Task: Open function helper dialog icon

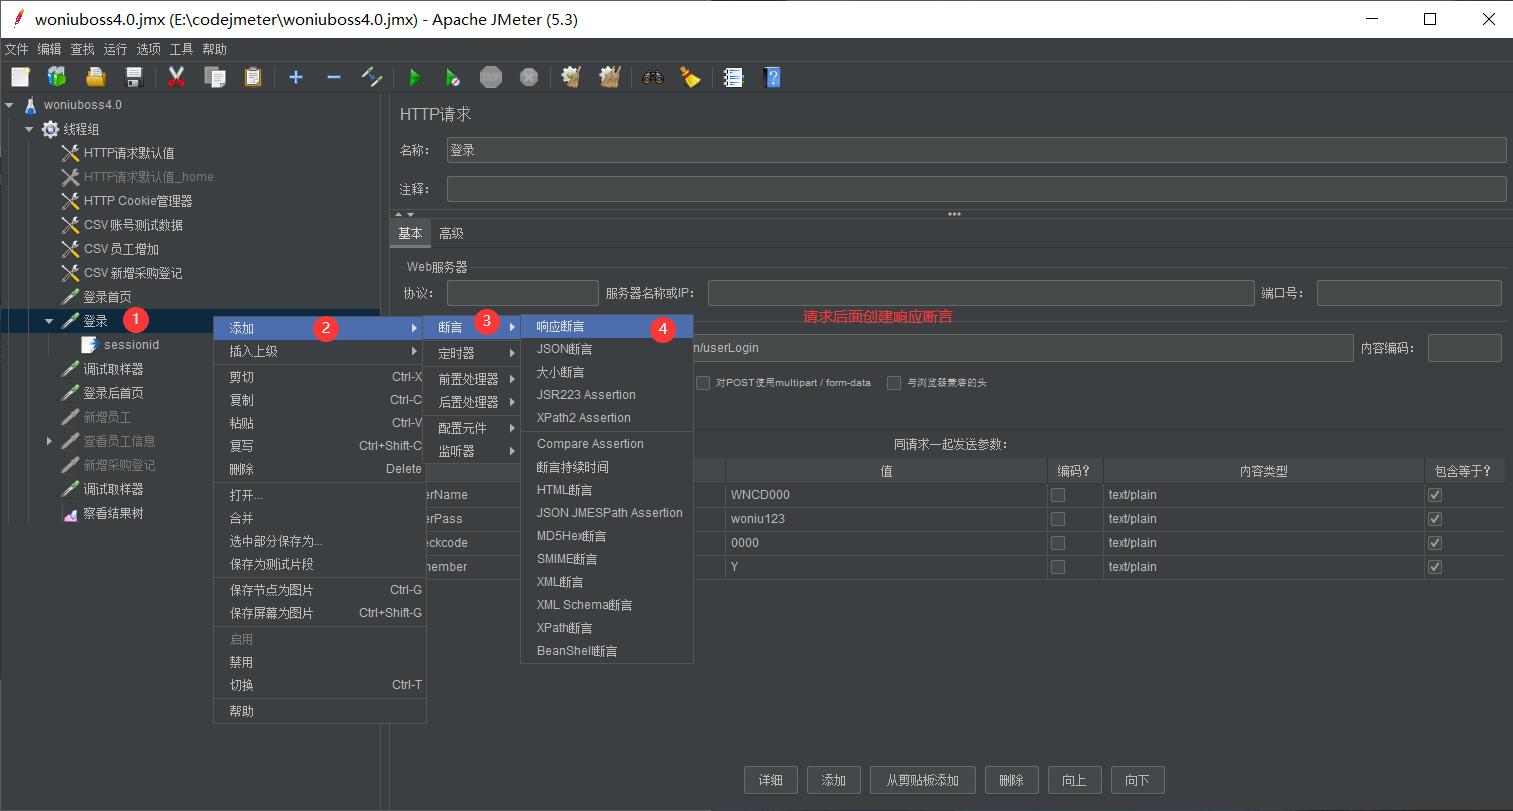Action: 734,77
